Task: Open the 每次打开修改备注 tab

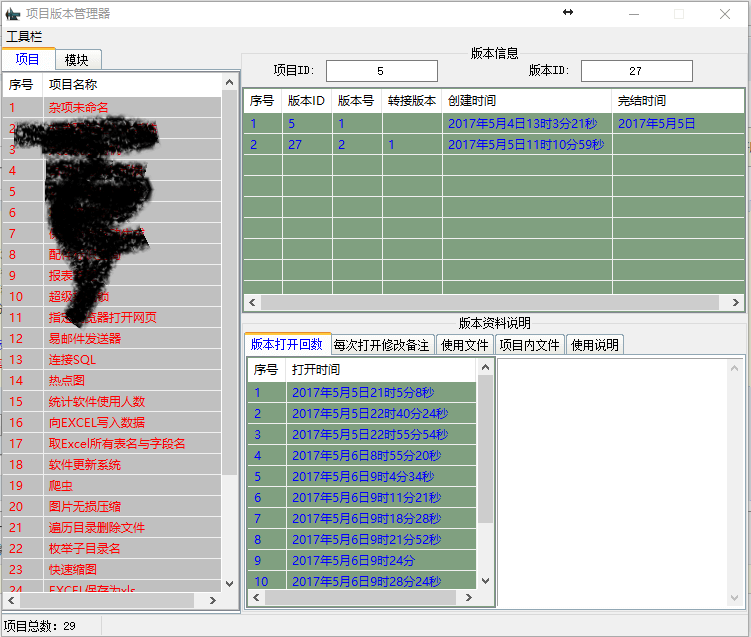Action: point(381,345)
